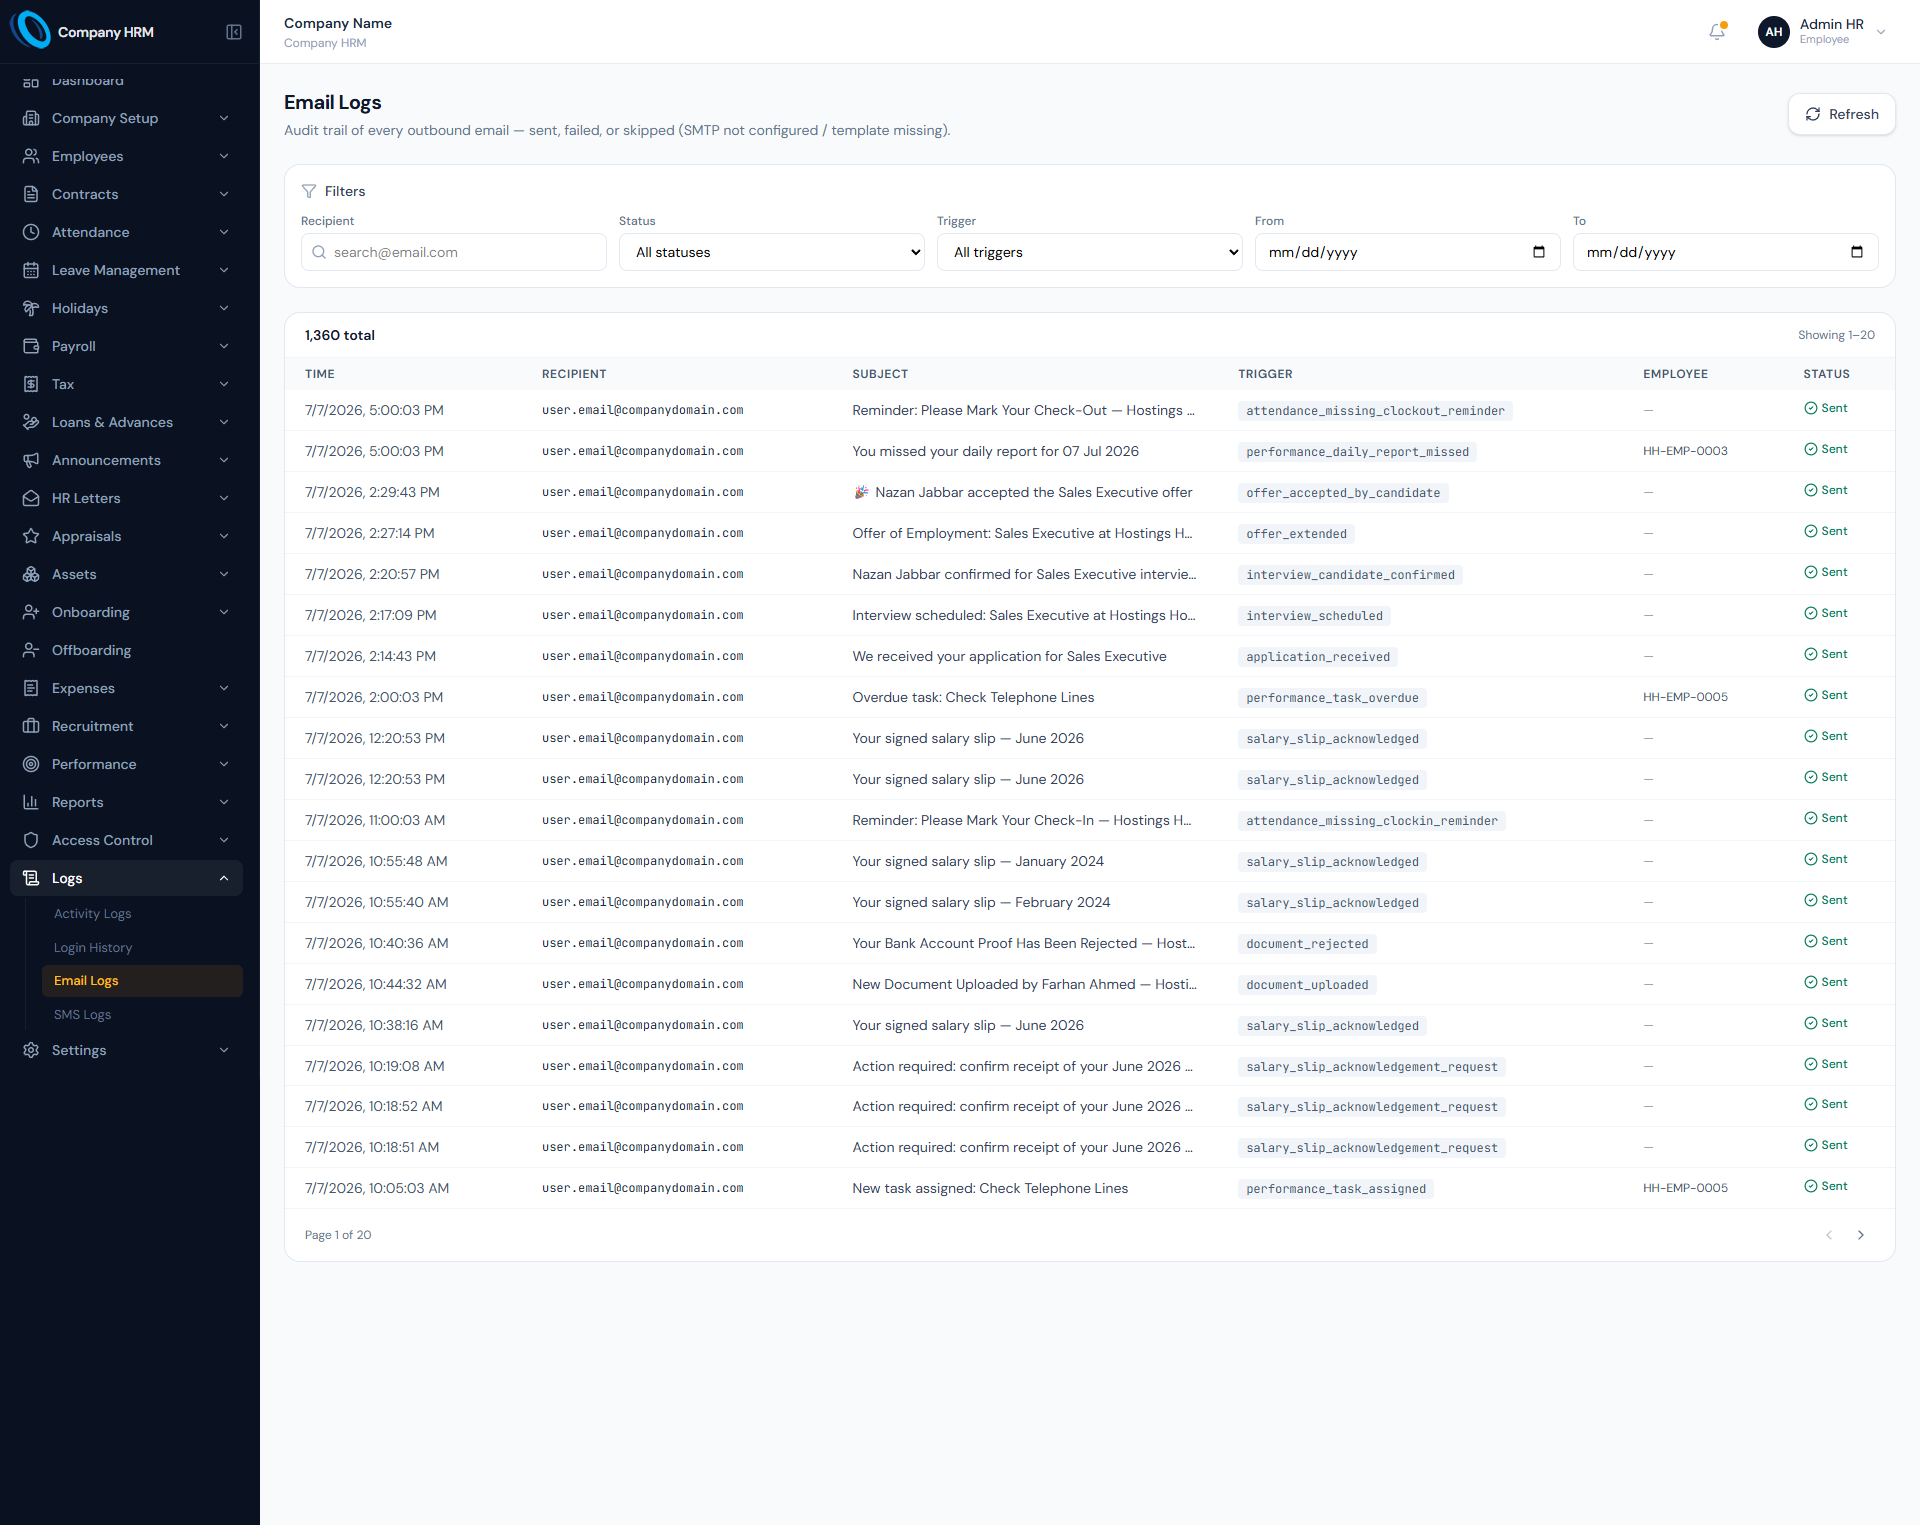Click the Recruitment briefcase icon
The height and width of the screenshot is (1525, 1920).
(x=31, y=726)
